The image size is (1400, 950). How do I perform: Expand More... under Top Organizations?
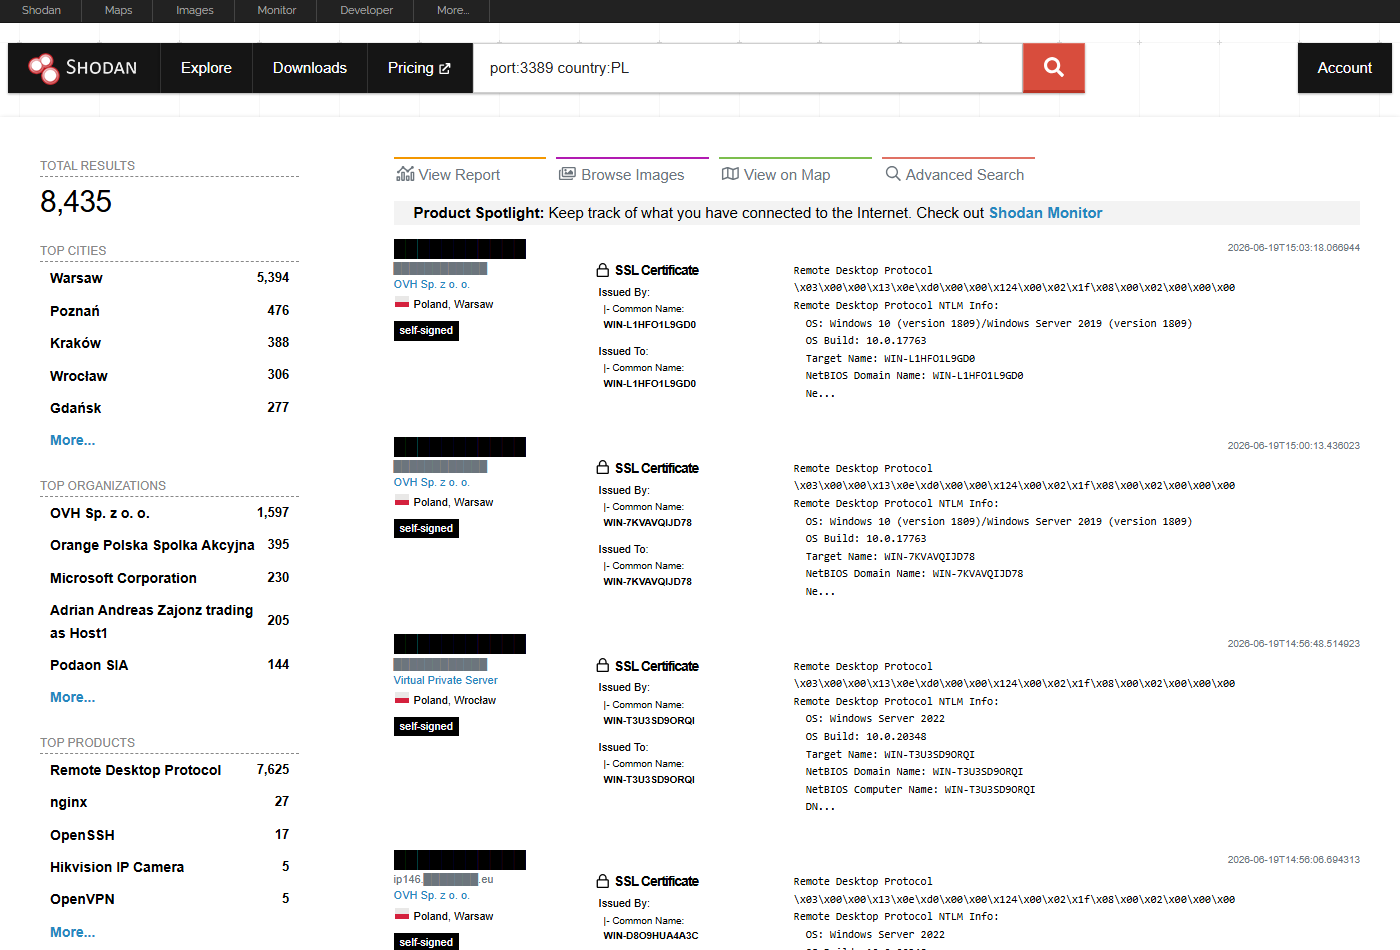pyautogui.click(x=73, y=697)
